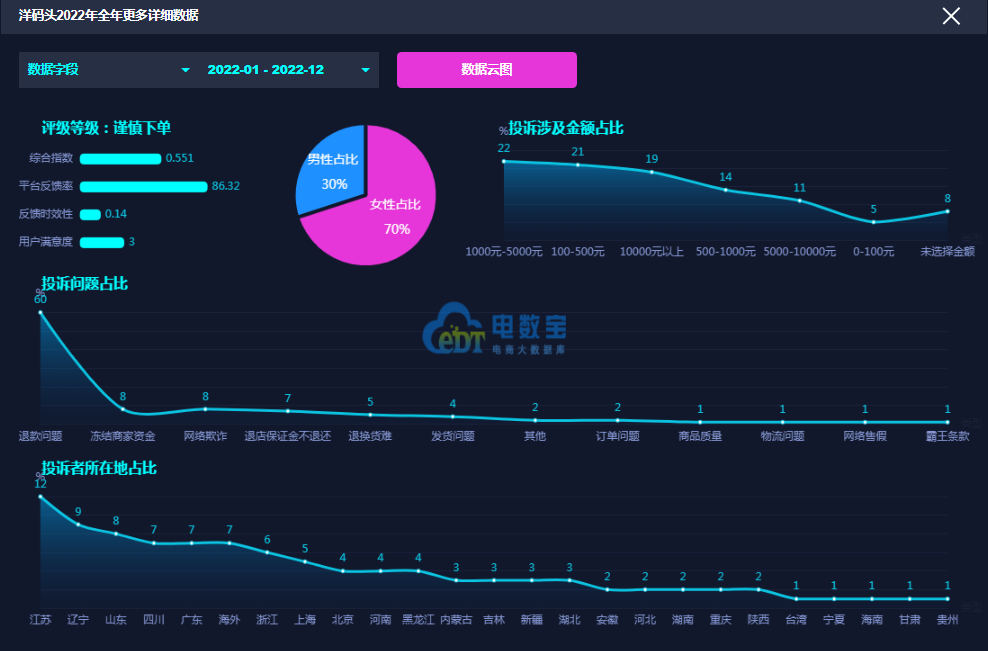Click the 0-100元 data point at 5
Viewport: 988px width, 651px height.
pos(873,222)
